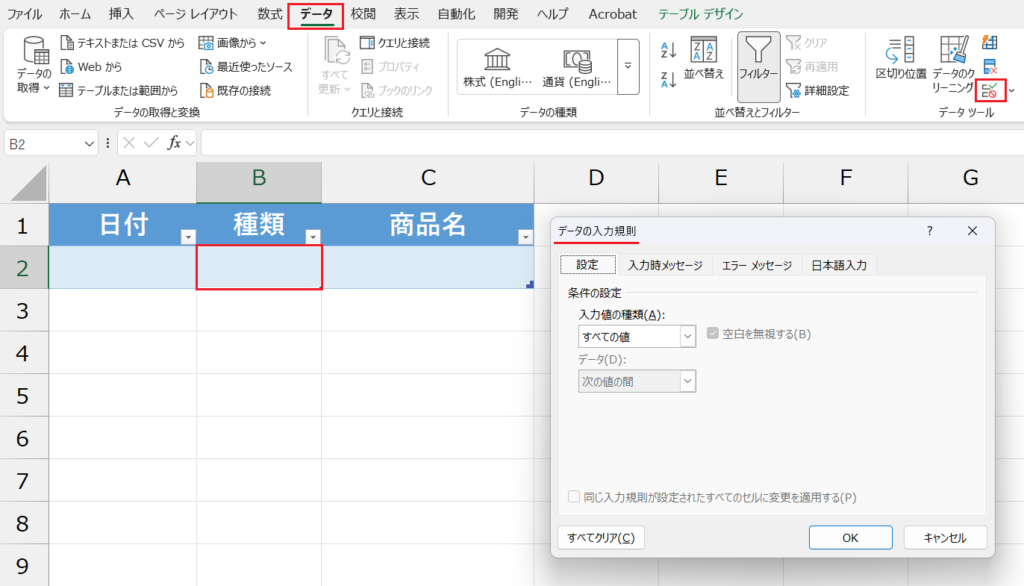Open the 種類 column filter dropdown
Viewport: 1024px width, 586px height.
point(312,237)
